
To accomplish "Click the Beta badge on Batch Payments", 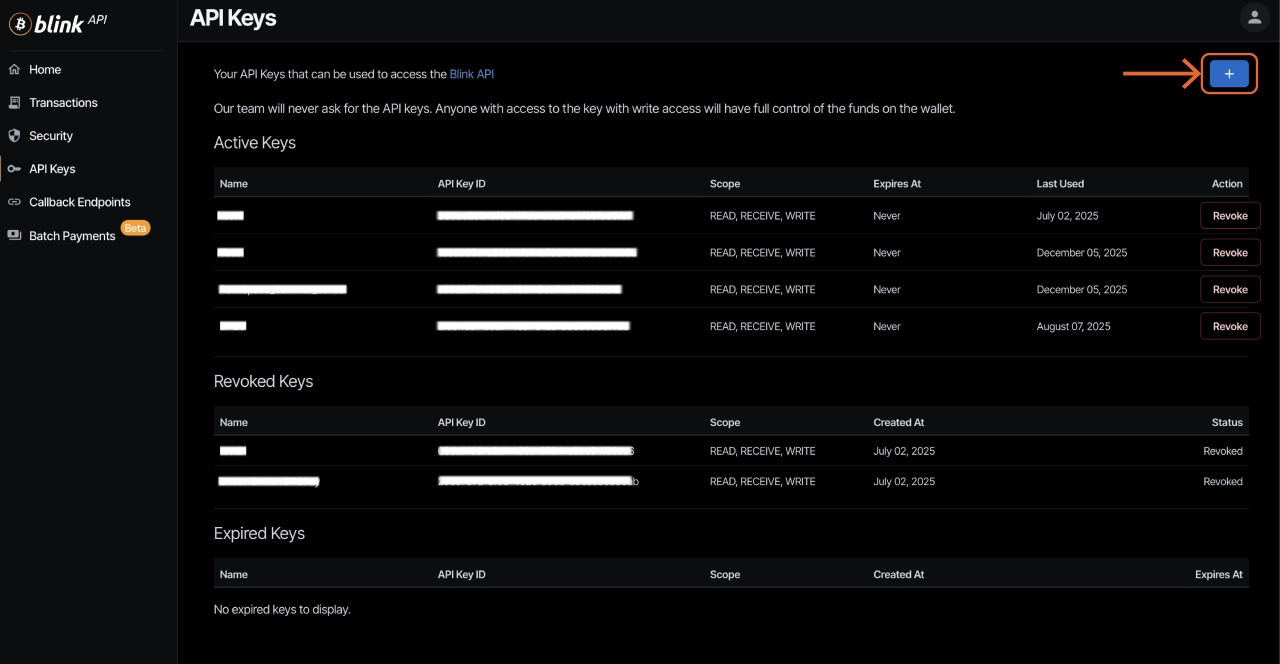I will tap(135, 228).
